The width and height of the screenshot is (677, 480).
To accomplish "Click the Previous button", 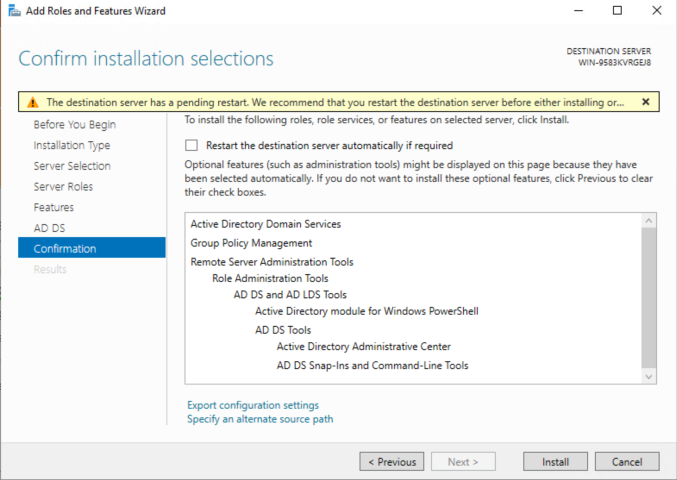I will tap(392, 462).
